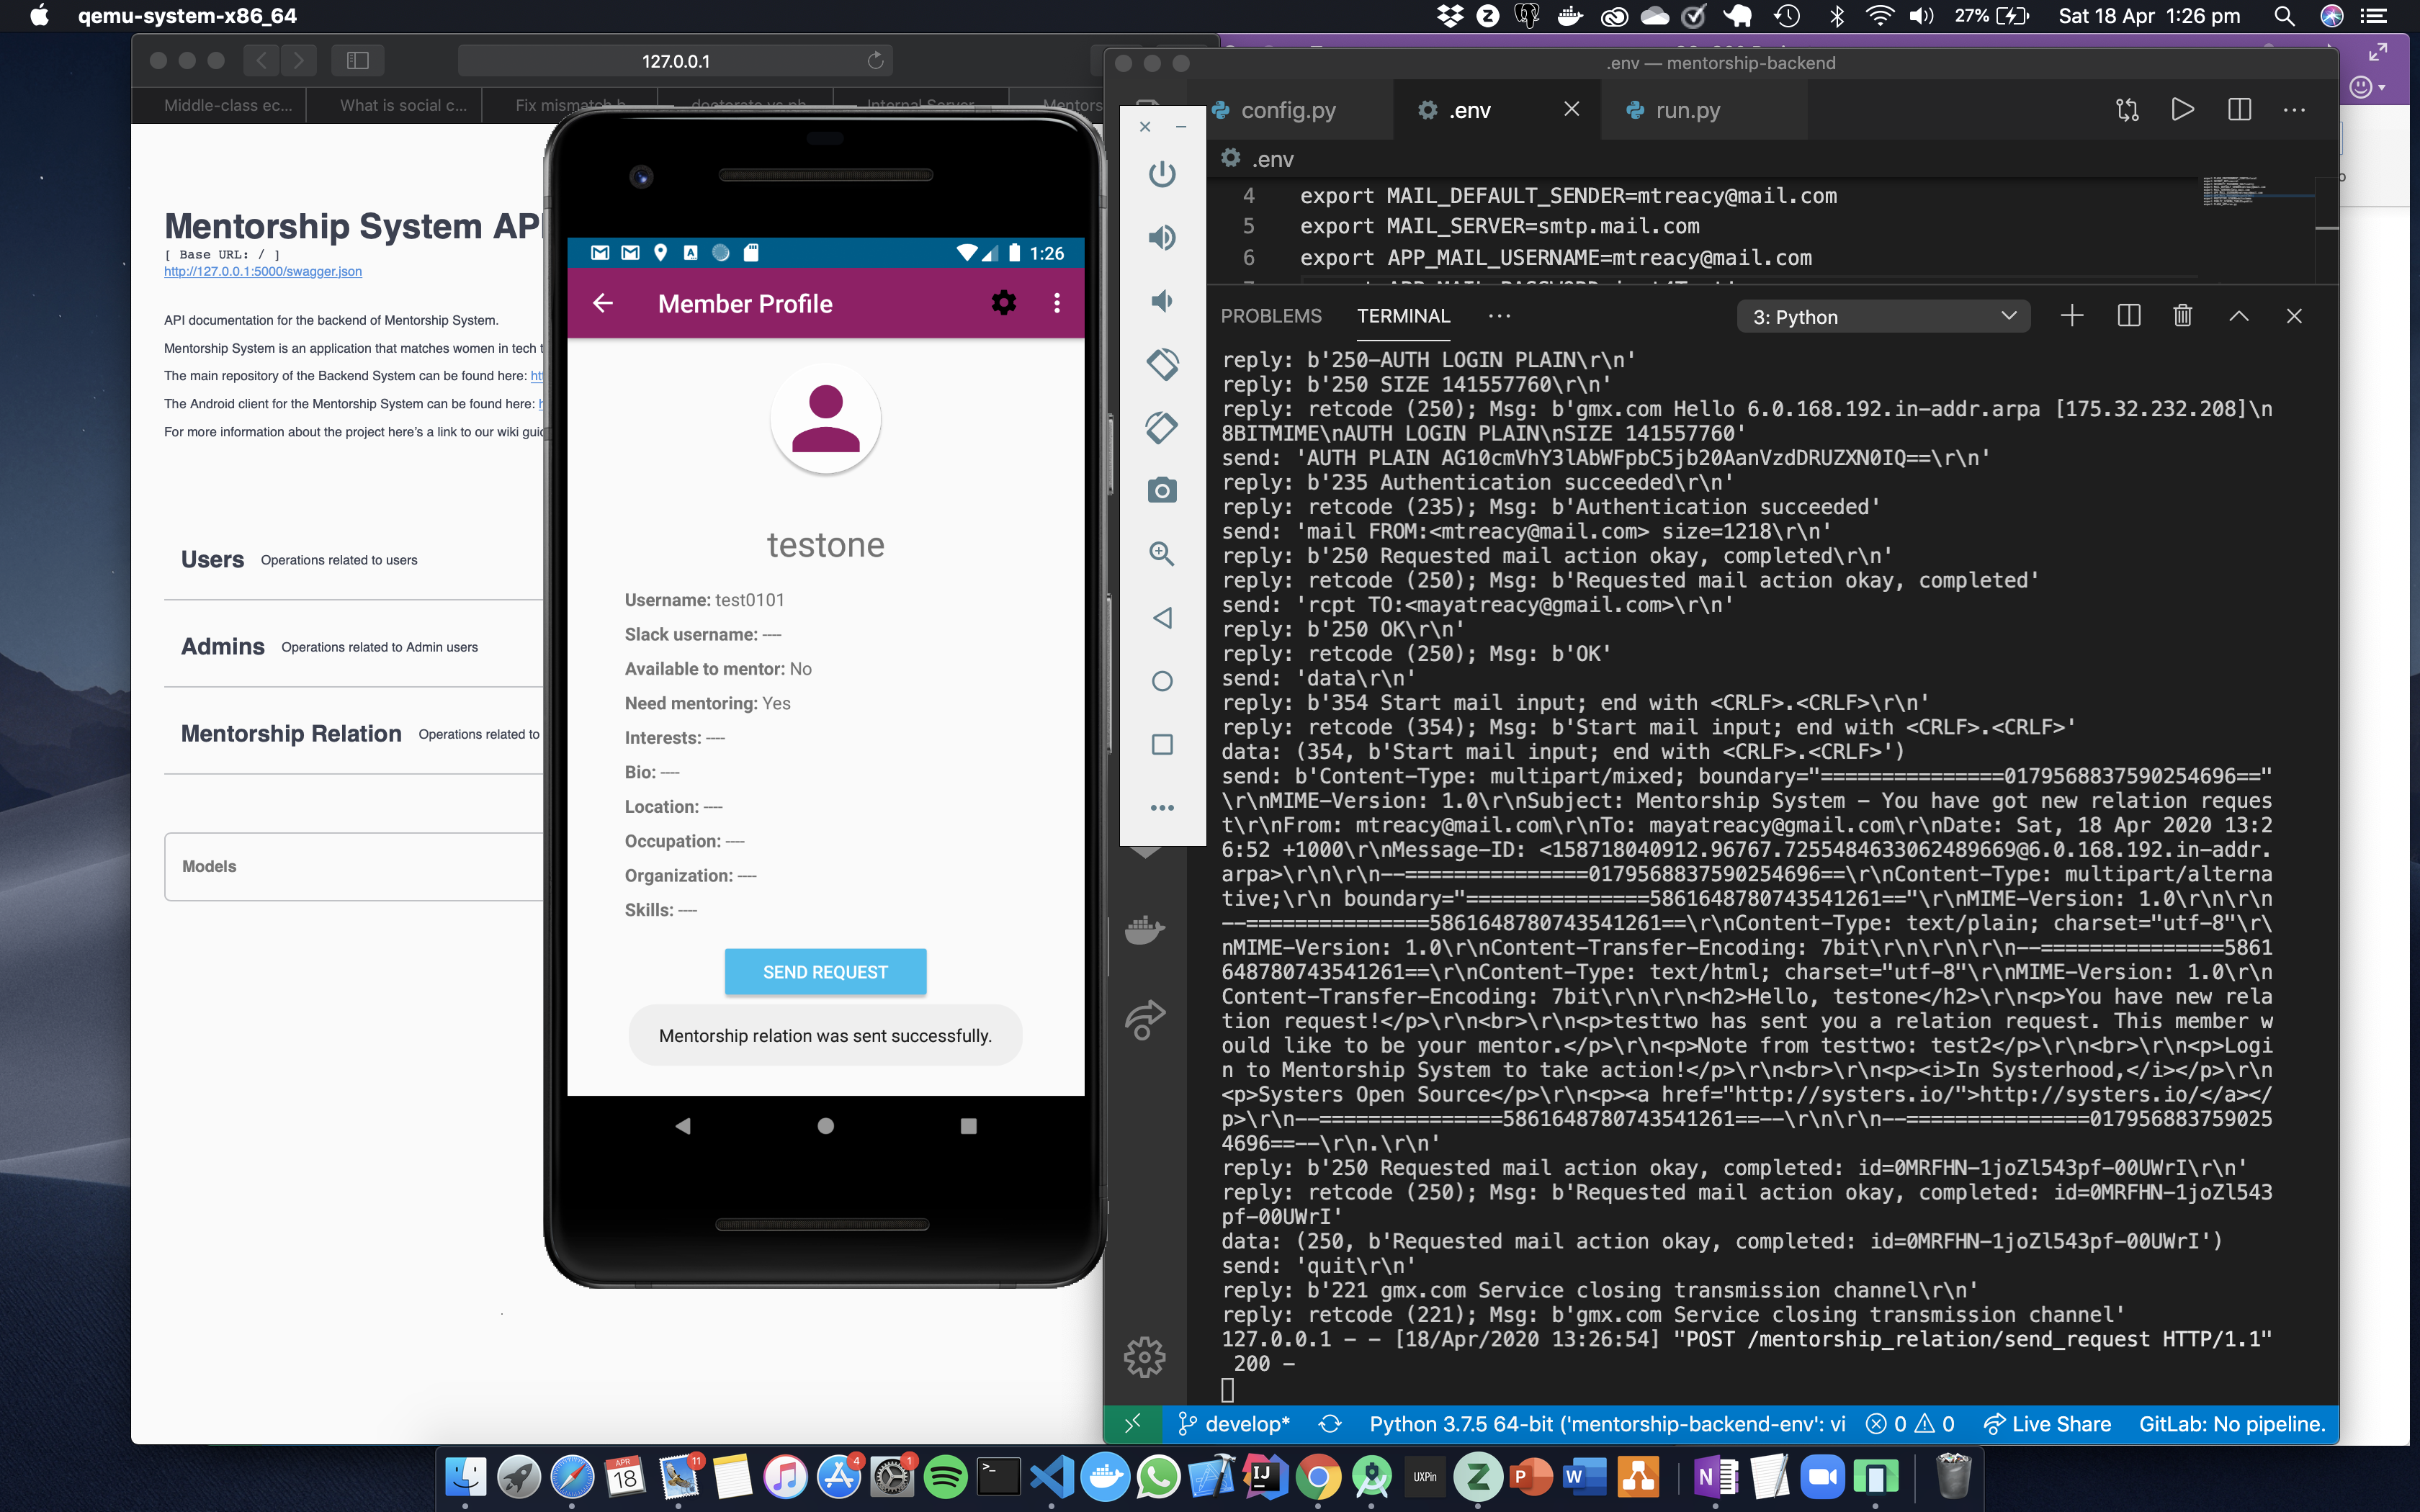Screen dimensions: 2420x1512
Task: Open the PROBLEMS panel tab
Action: 1271,316
